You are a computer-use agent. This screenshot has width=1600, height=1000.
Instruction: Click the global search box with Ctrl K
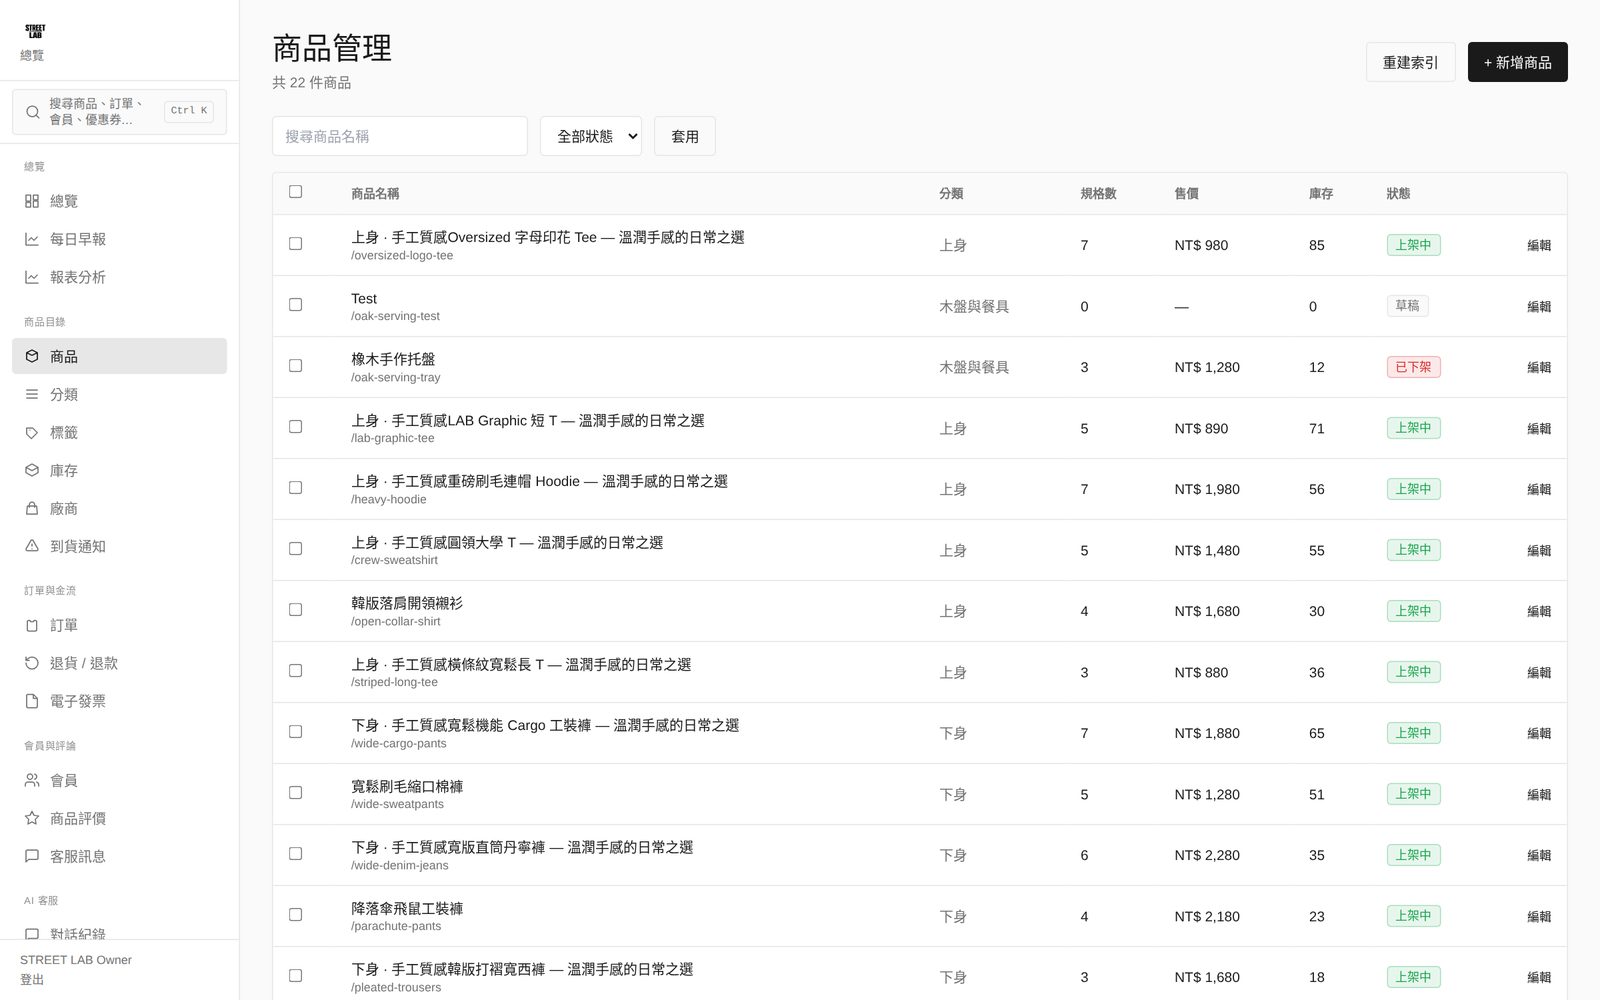point(119,112)
